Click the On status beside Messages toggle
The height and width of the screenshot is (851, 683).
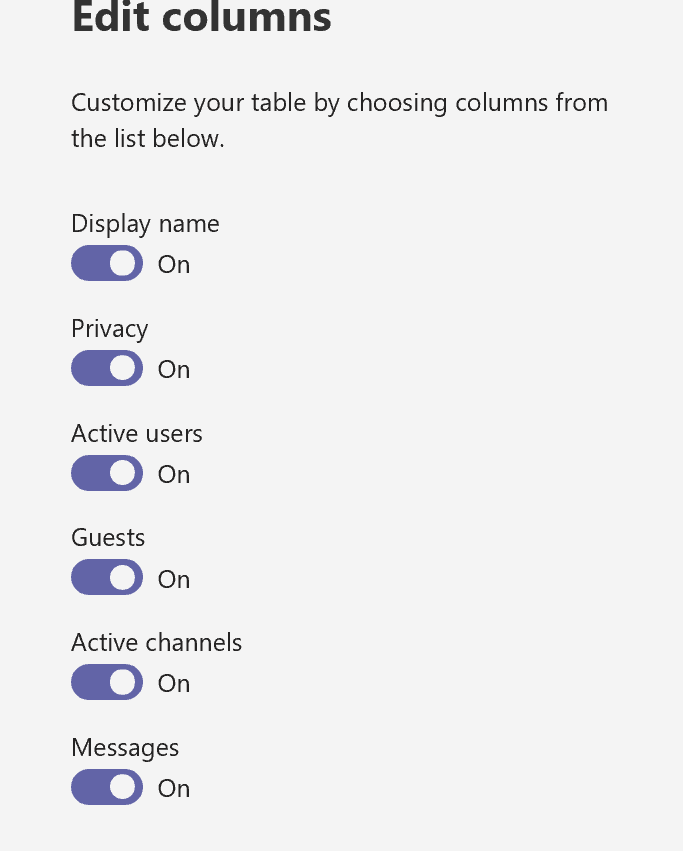point(174,789)
